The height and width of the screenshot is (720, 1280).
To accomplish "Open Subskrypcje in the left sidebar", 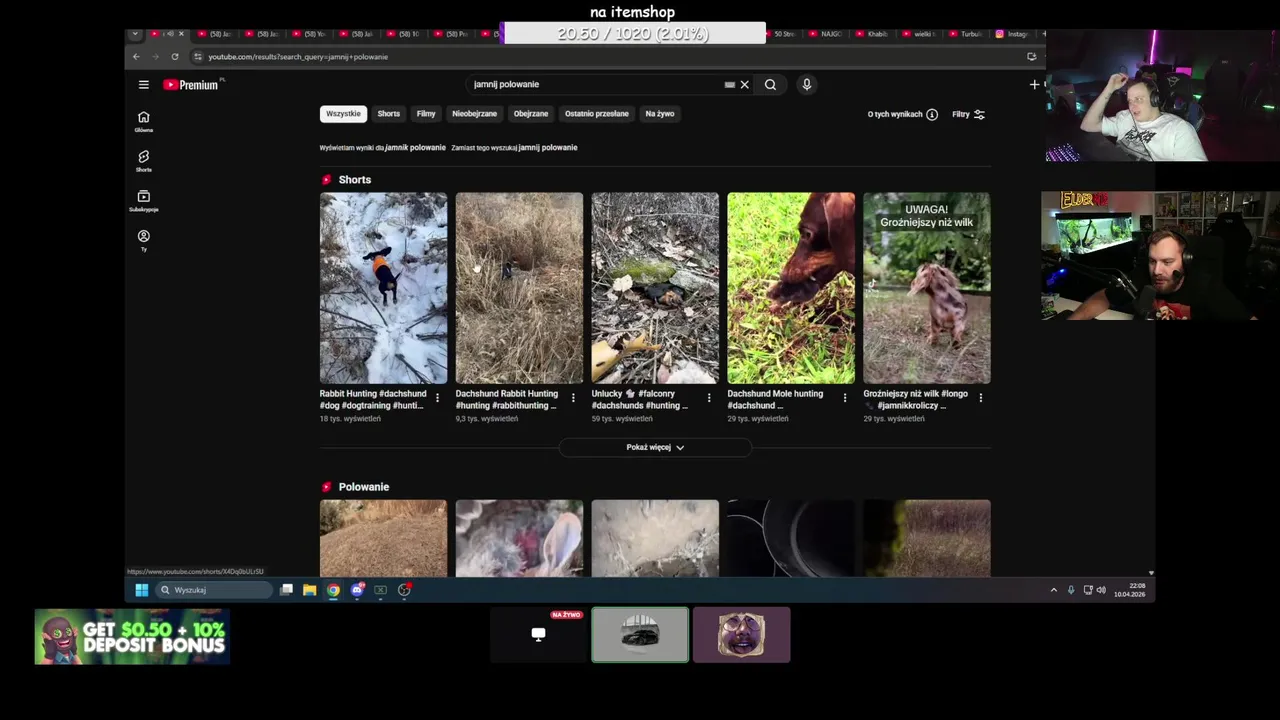I will 144,201.
